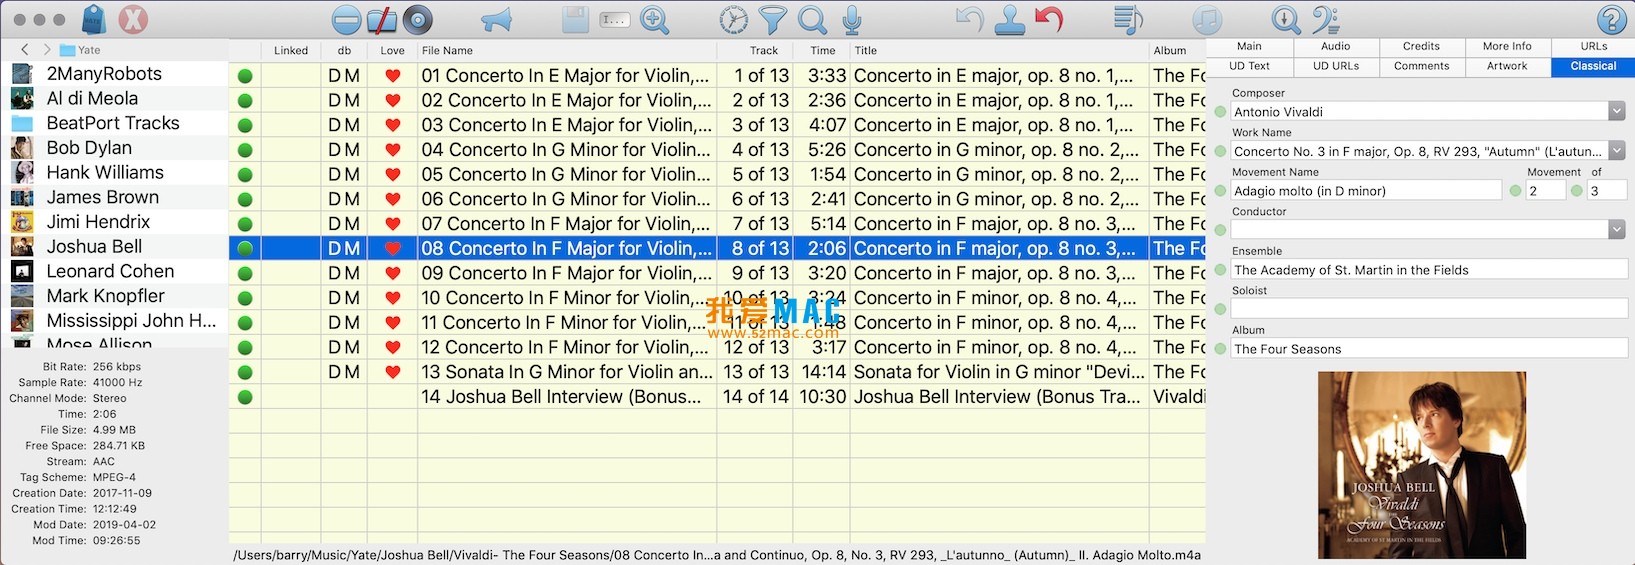
Task: Click the filter funnel icon
Action: click(772, 19)
